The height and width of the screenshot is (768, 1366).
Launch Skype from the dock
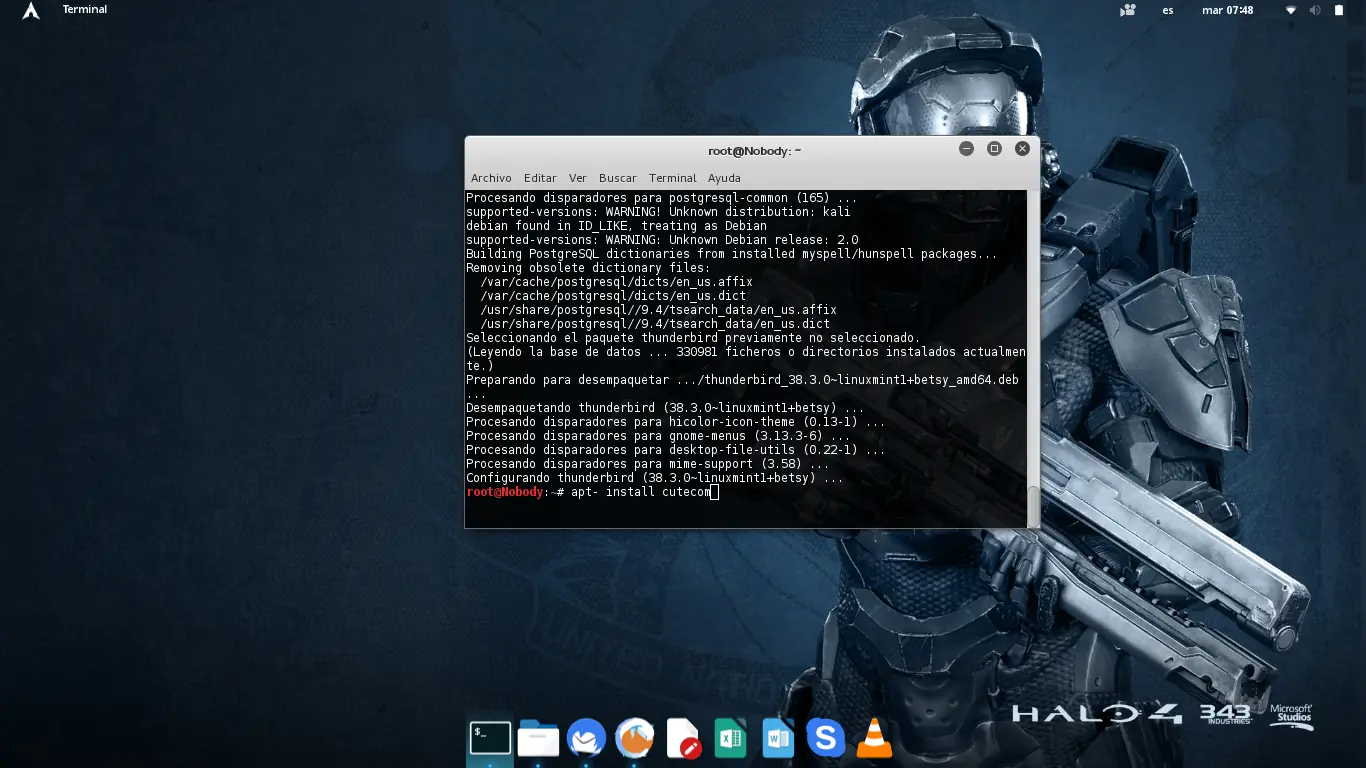click(825, 739)
